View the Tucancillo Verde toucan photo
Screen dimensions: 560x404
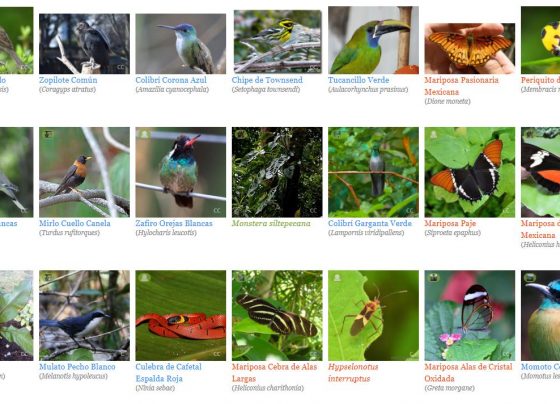tap(373, 40)
